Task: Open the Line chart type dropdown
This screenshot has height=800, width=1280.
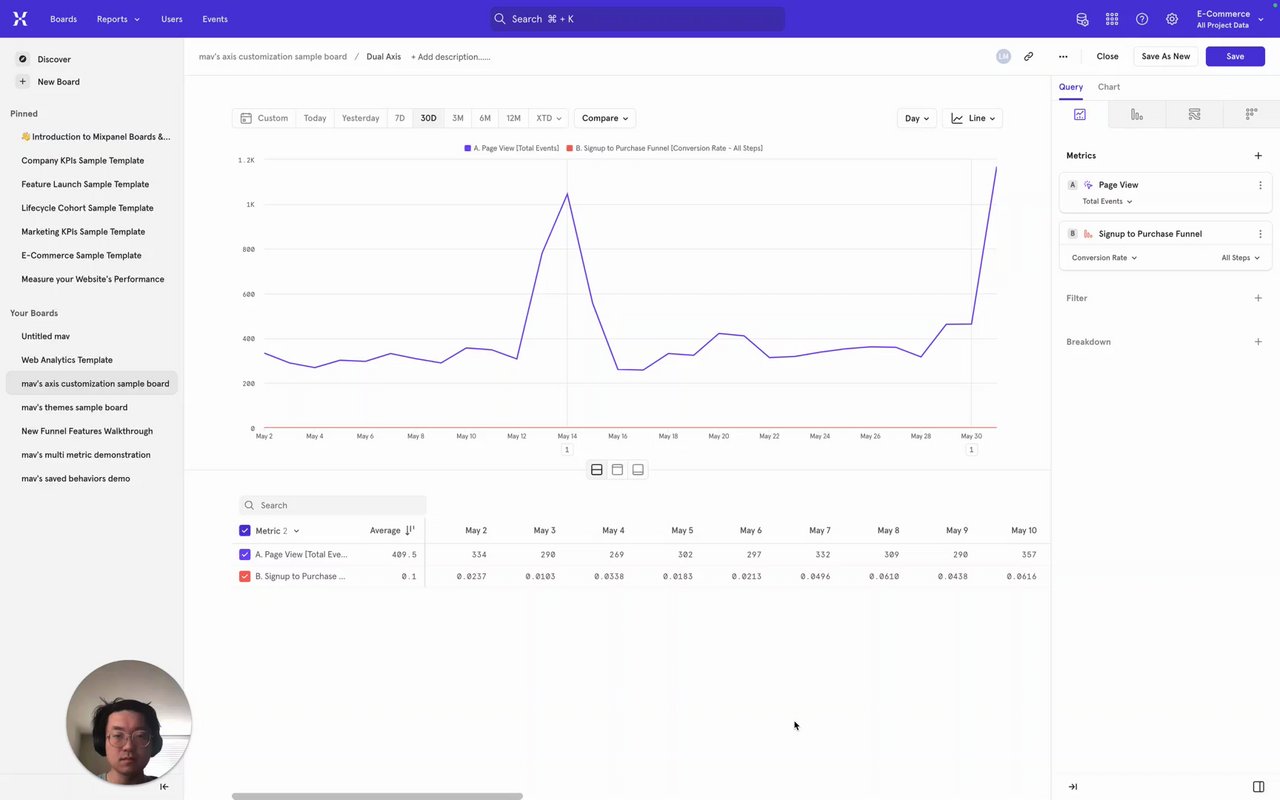Action: coord(972,118)
